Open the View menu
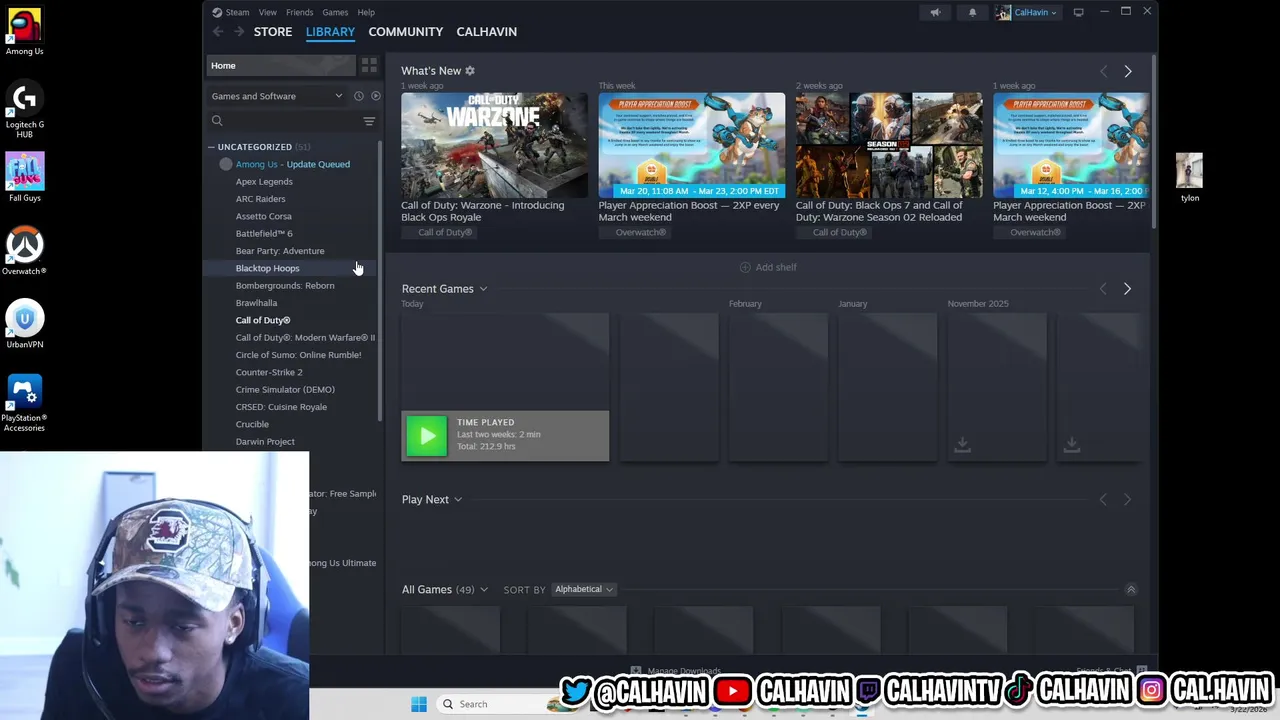This screenshot has height=720, width=1280. point(268,12)
